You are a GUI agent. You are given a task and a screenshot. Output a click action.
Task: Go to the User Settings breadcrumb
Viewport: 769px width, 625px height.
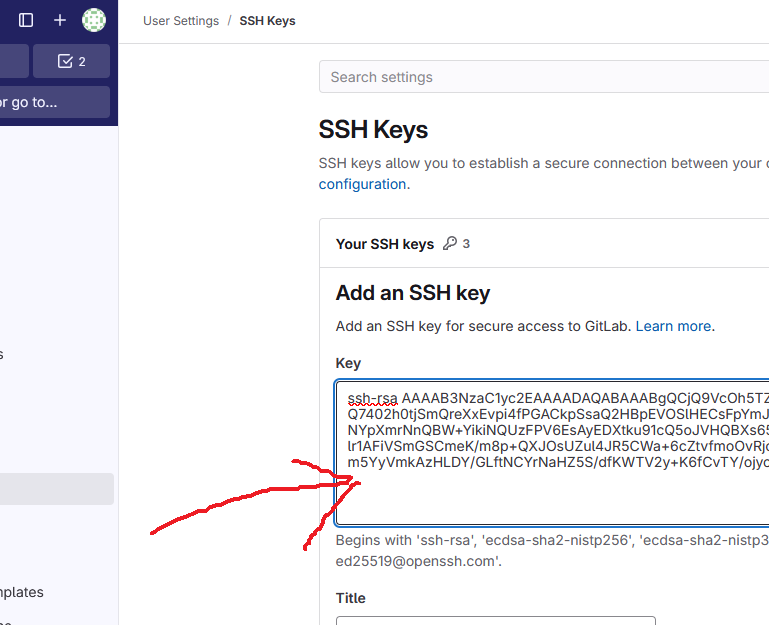[x=181, y=20]
